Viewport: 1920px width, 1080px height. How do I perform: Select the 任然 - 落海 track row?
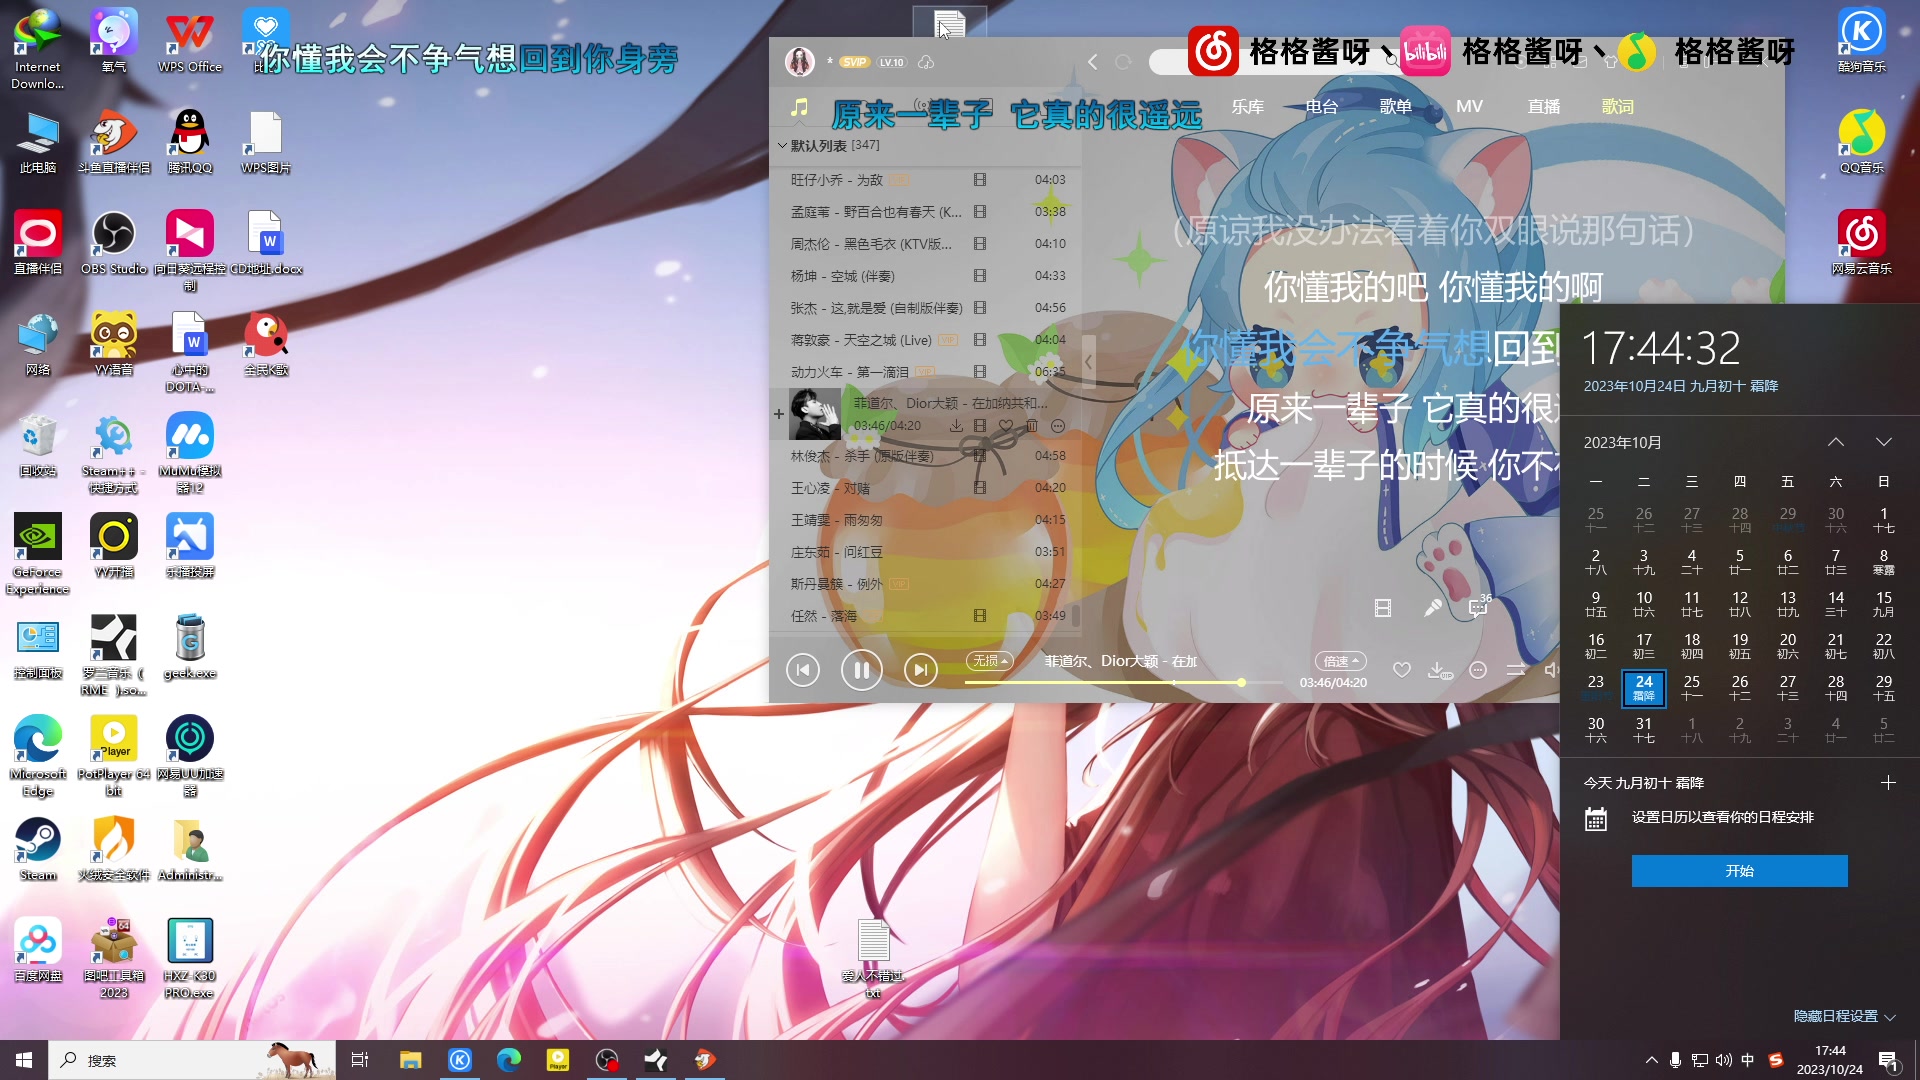925,616
